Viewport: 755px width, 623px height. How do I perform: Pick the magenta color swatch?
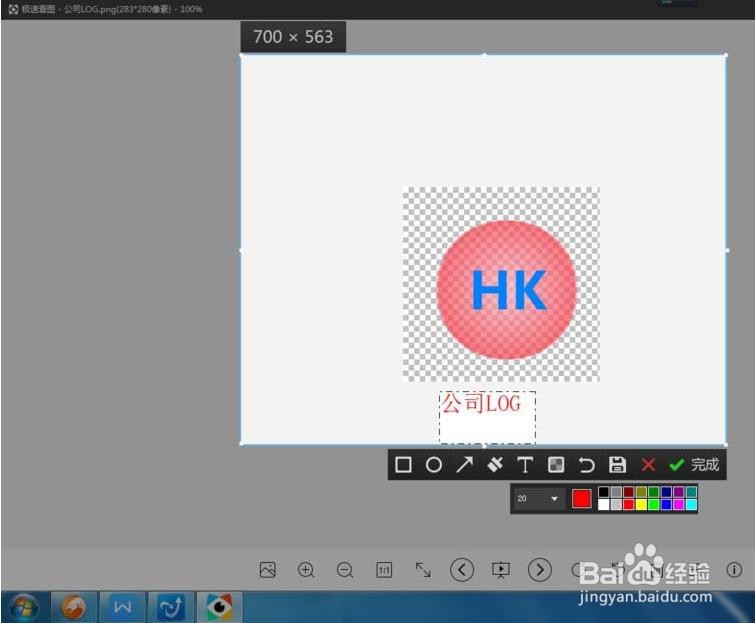[x=679, y=505]
